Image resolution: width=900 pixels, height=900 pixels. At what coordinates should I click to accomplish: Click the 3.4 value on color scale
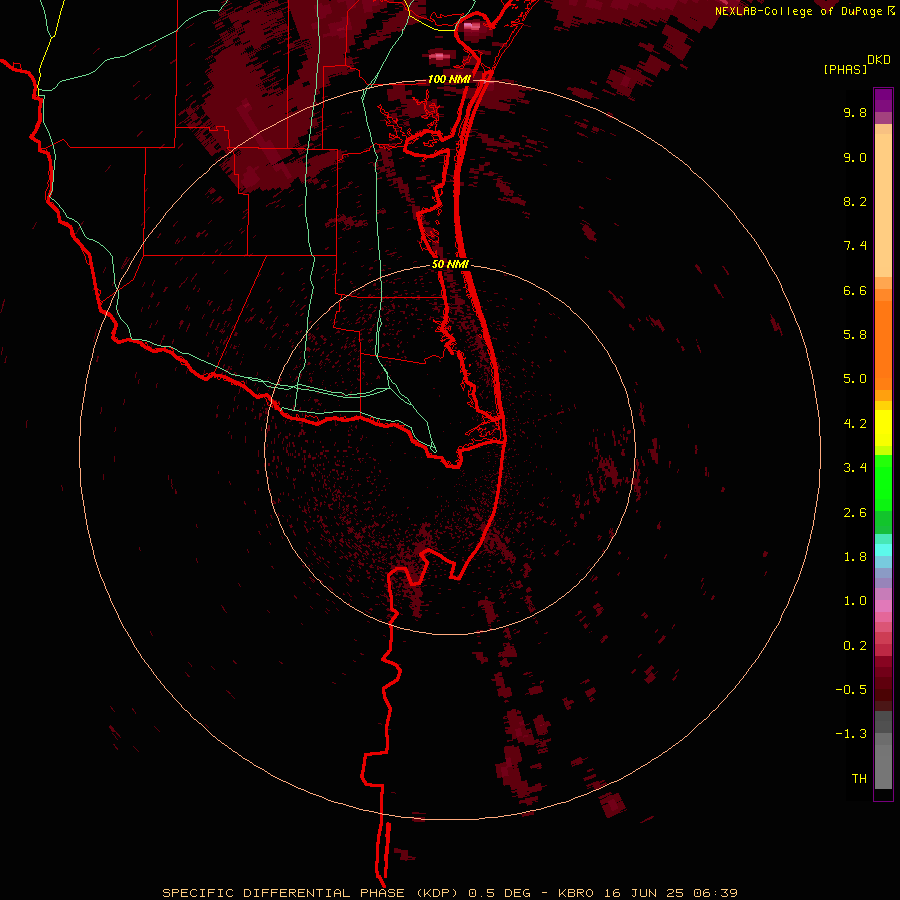click(x=855, y=468)
